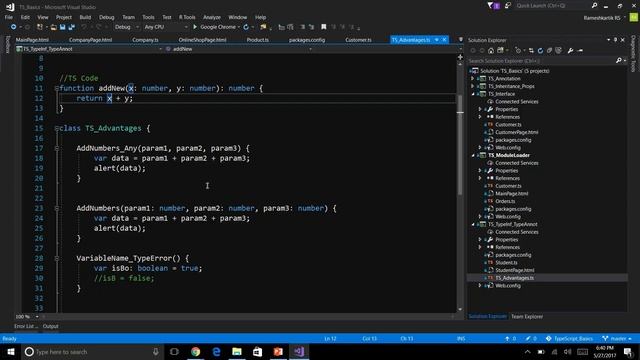The width and height of the screenshot is (640, 360).
Task: Open the File menu
Action: click(9, 17)
